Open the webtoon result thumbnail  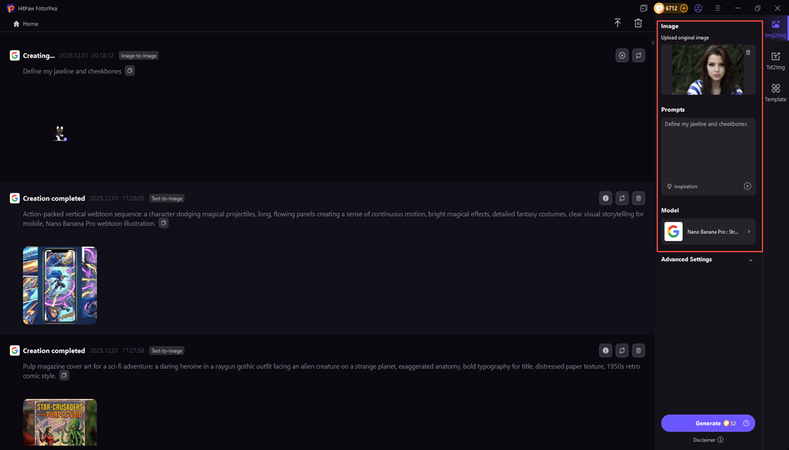(60, 285)
